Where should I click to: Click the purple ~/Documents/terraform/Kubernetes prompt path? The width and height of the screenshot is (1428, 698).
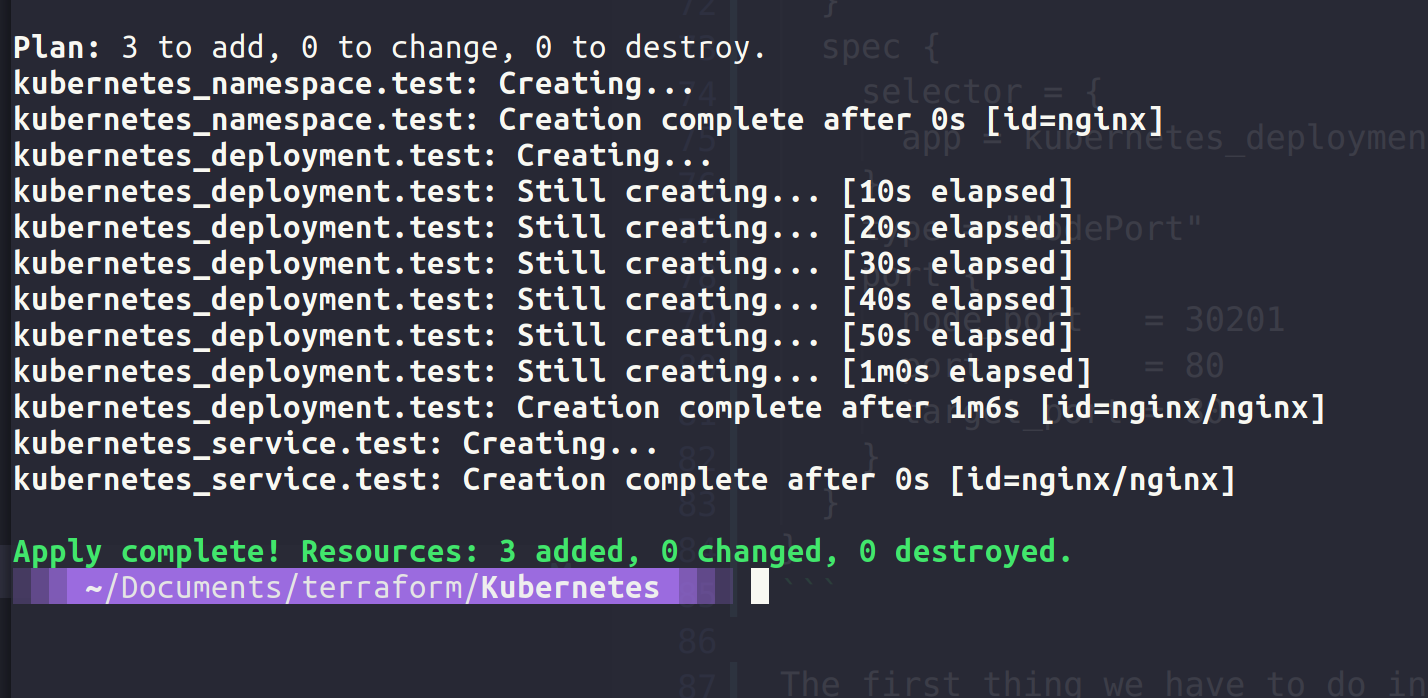(x=372, y=587)
